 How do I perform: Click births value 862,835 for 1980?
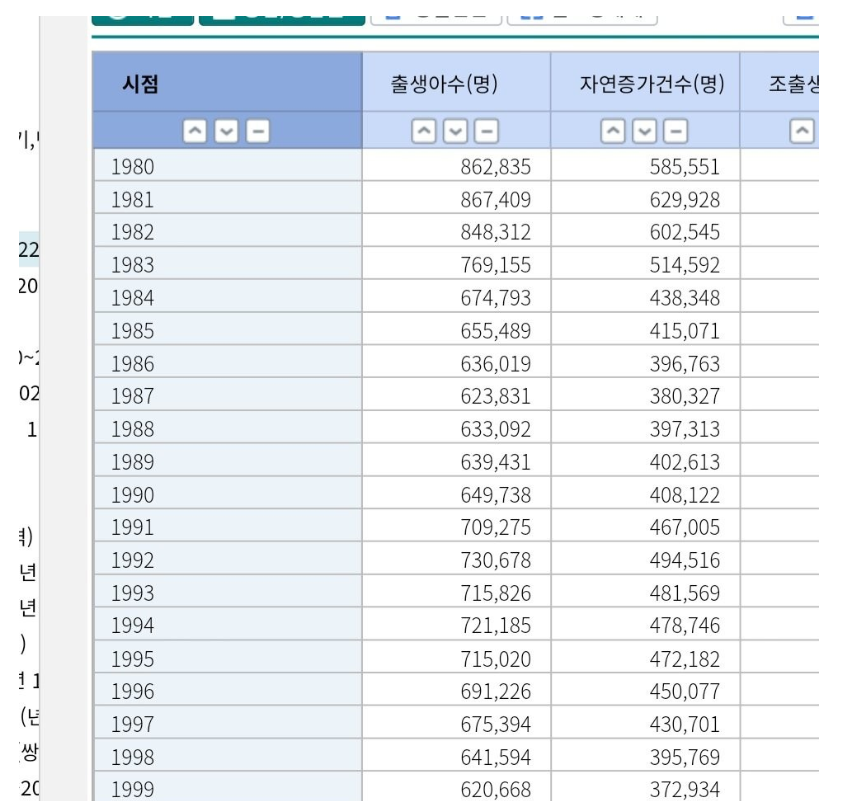click(x=496, y=167)
